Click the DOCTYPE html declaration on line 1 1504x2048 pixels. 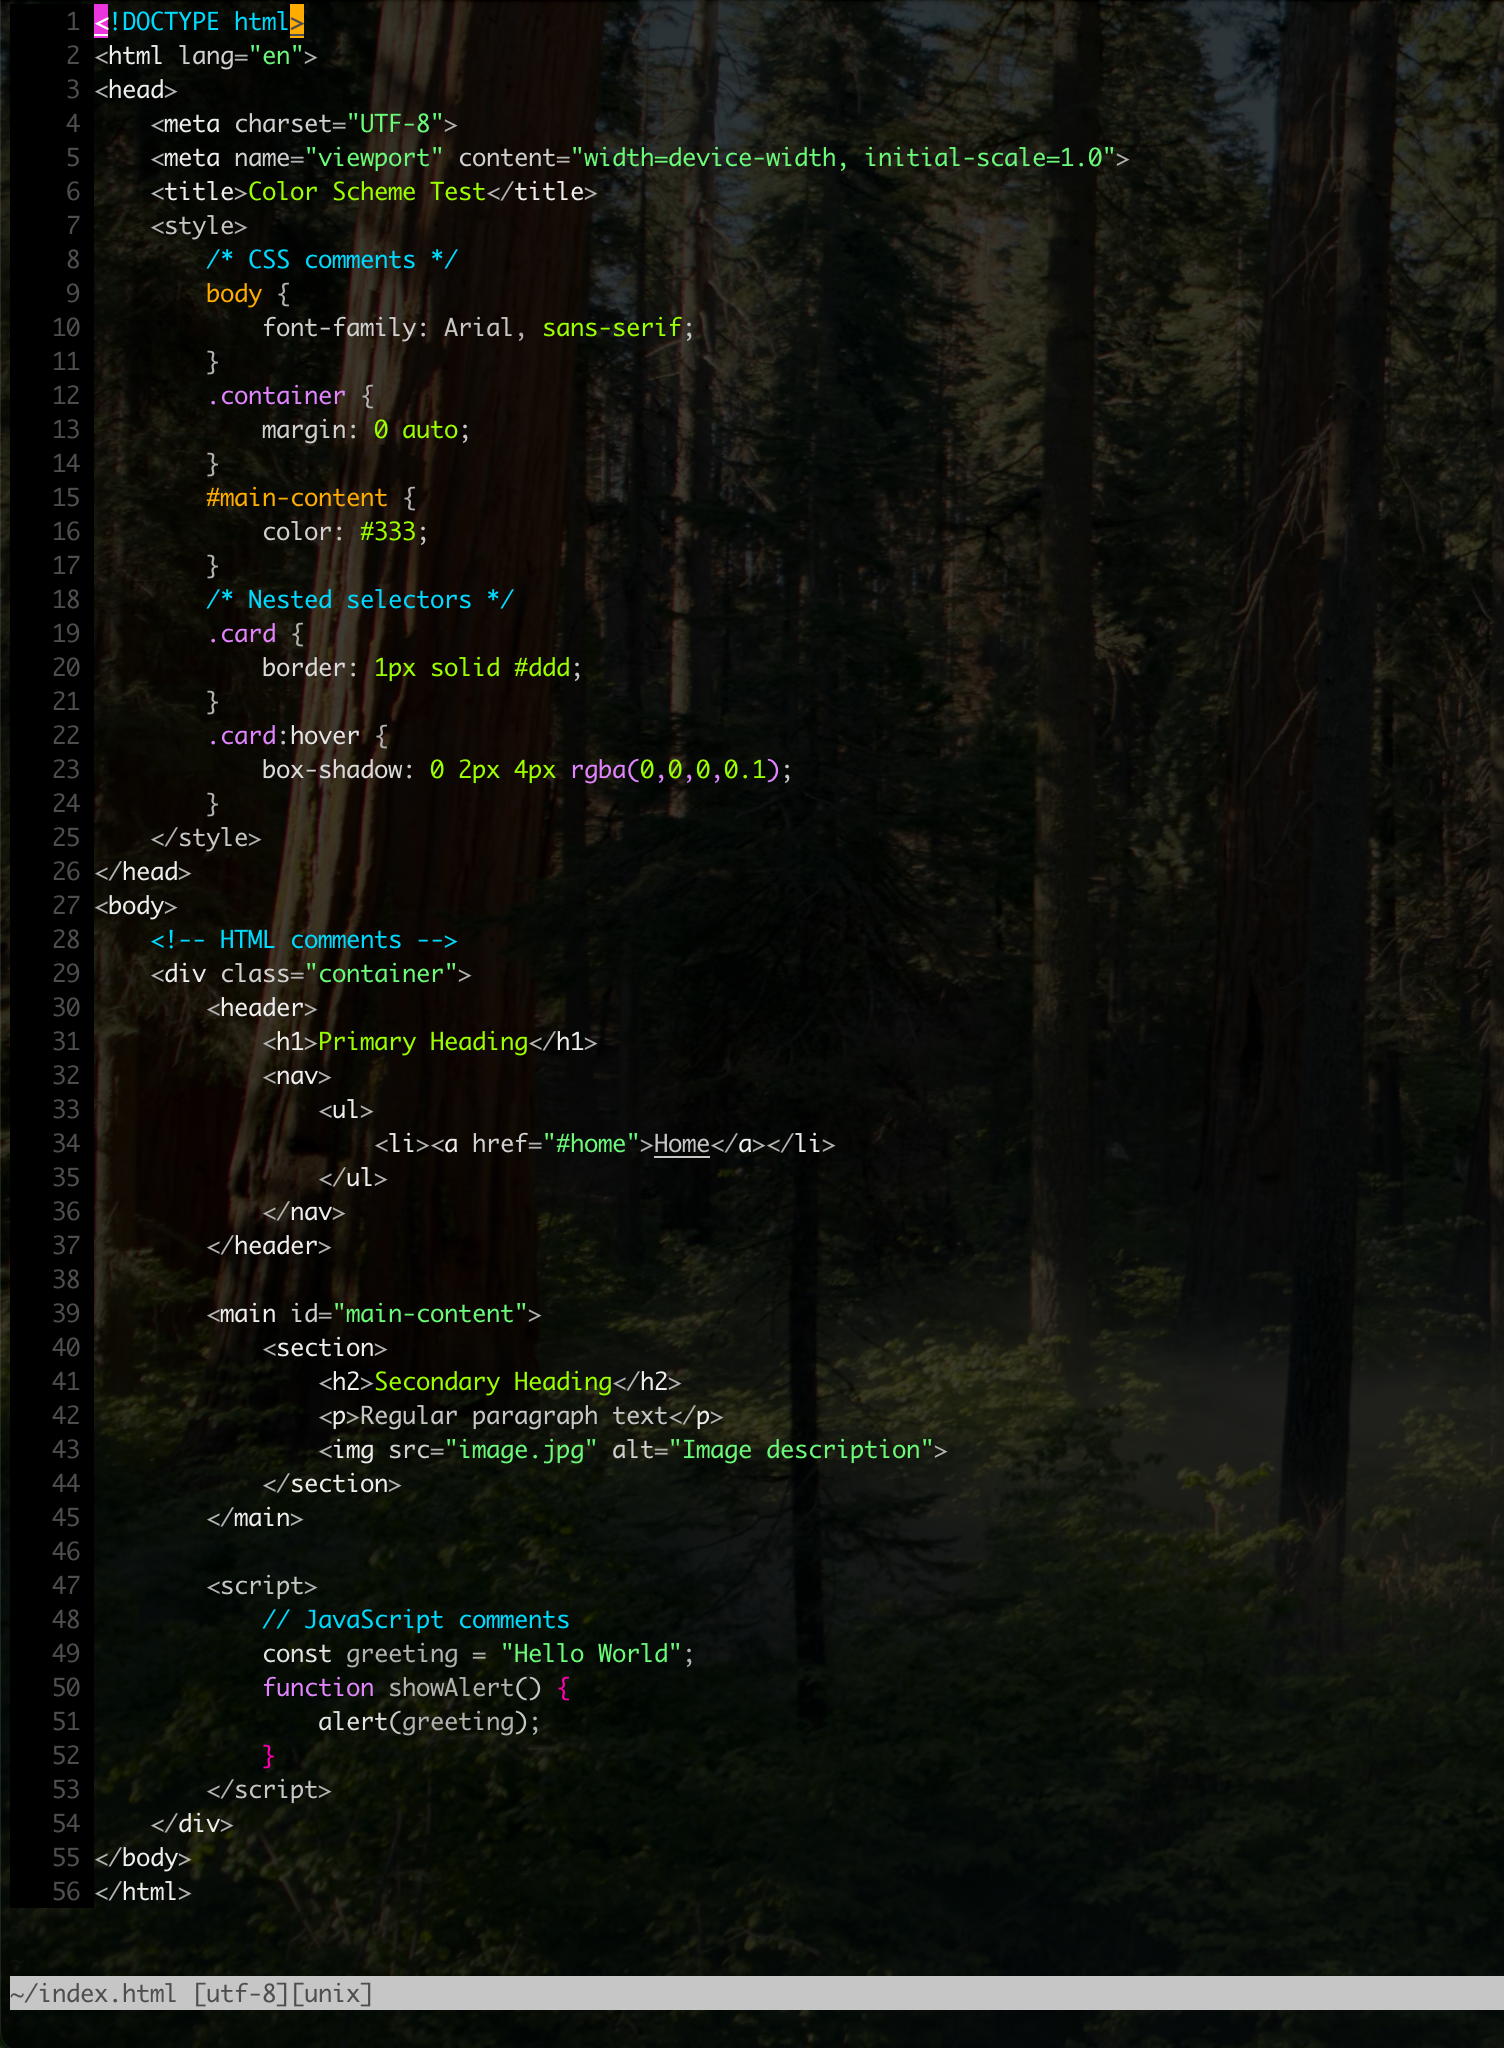click(x=199, y=21)
